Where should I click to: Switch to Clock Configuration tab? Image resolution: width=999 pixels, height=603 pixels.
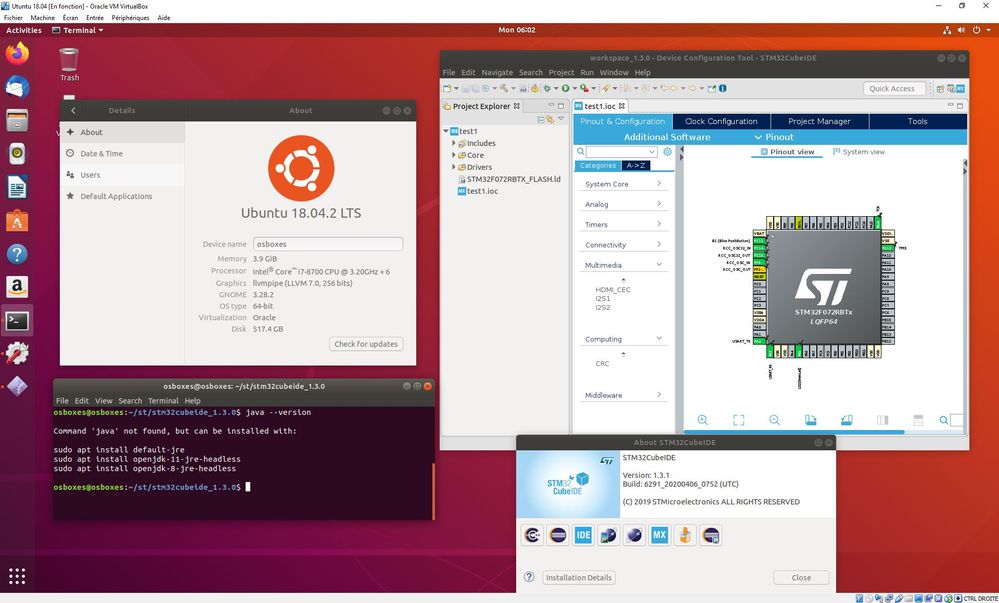(x=721, y=121)
